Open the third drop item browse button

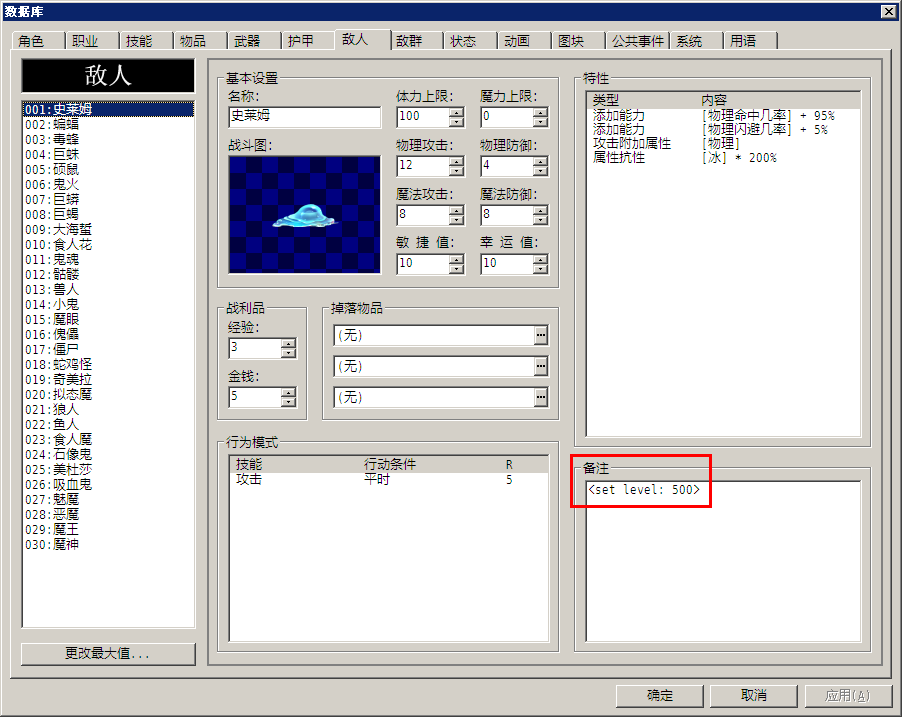click(x=541, y=397)
